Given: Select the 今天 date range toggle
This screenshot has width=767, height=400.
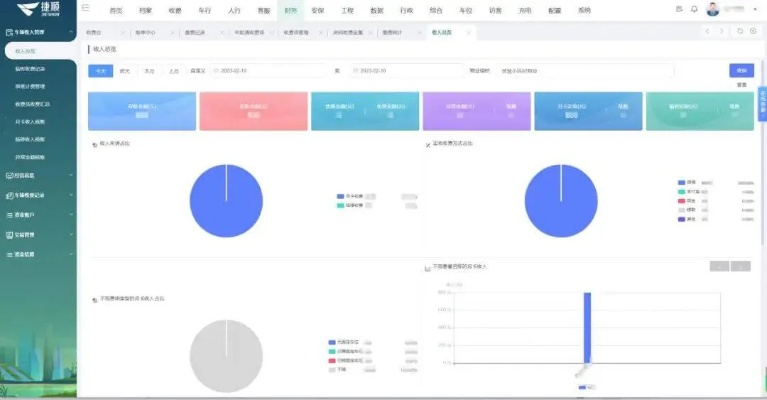Looking at the screenshot, I should point(100,71).
